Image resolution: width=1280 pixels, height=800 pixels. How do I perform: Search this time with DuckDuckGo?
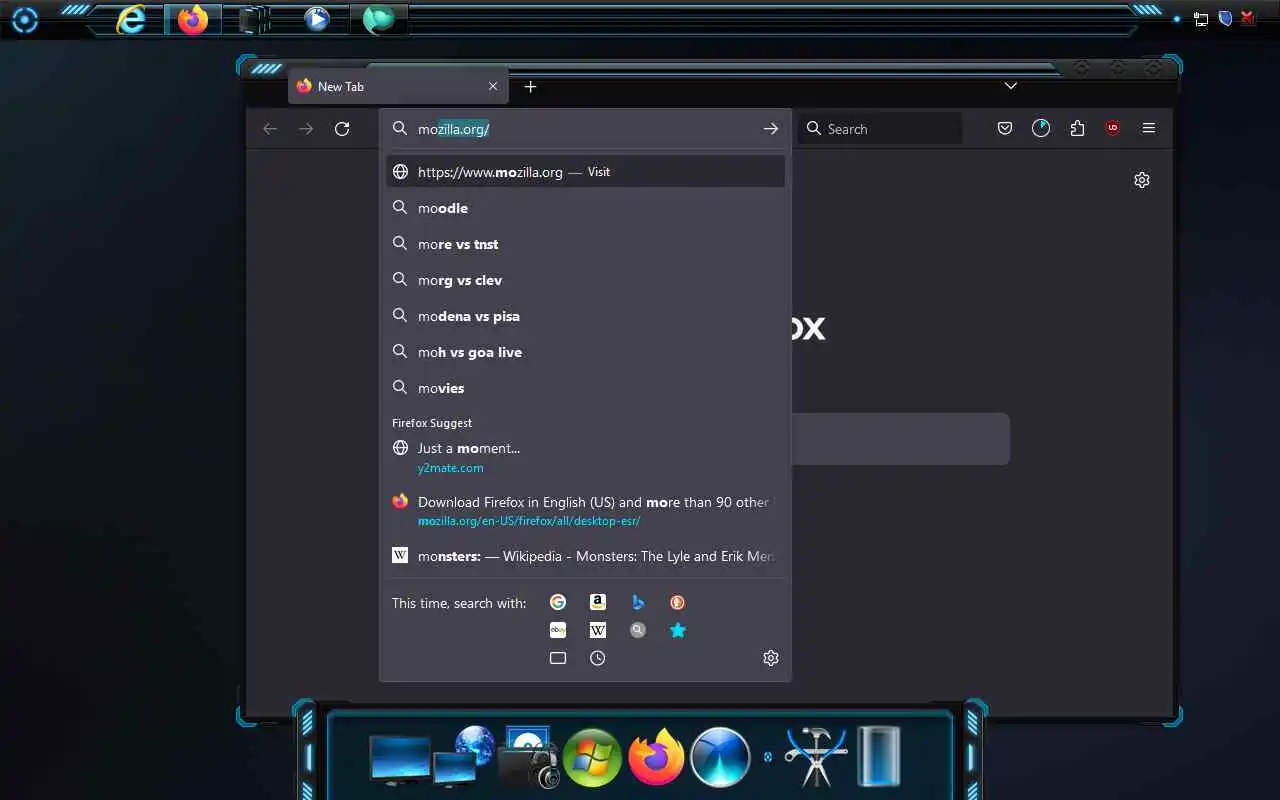click(678, 602)
